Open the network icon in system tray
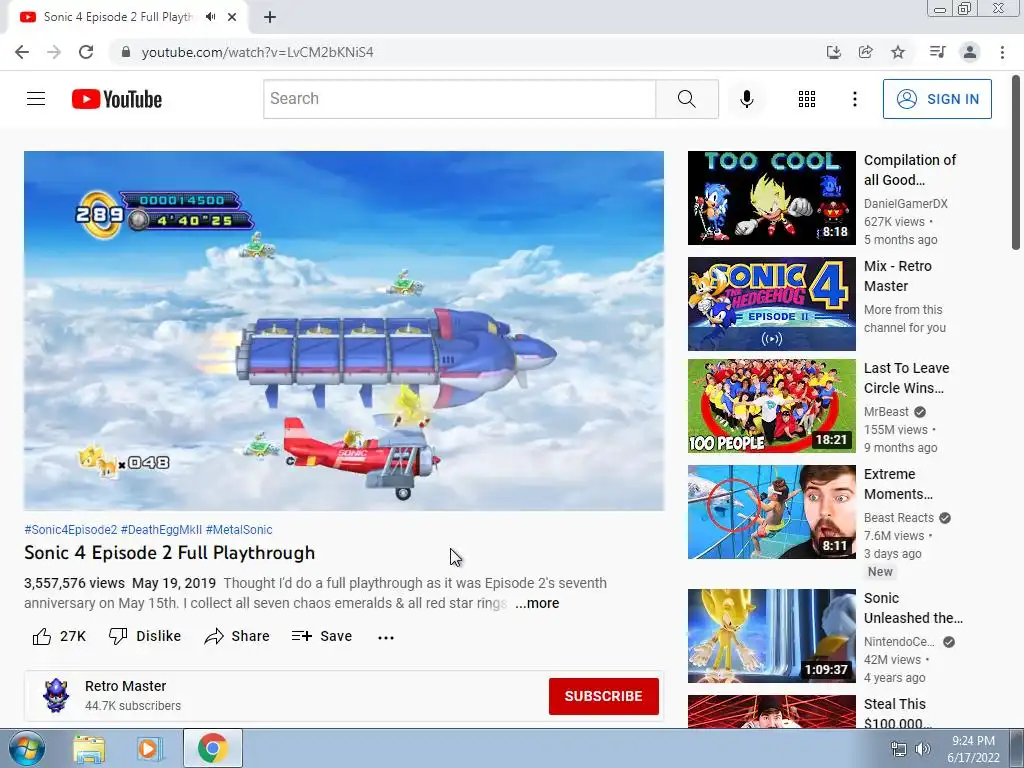 [x=899, y=749]
